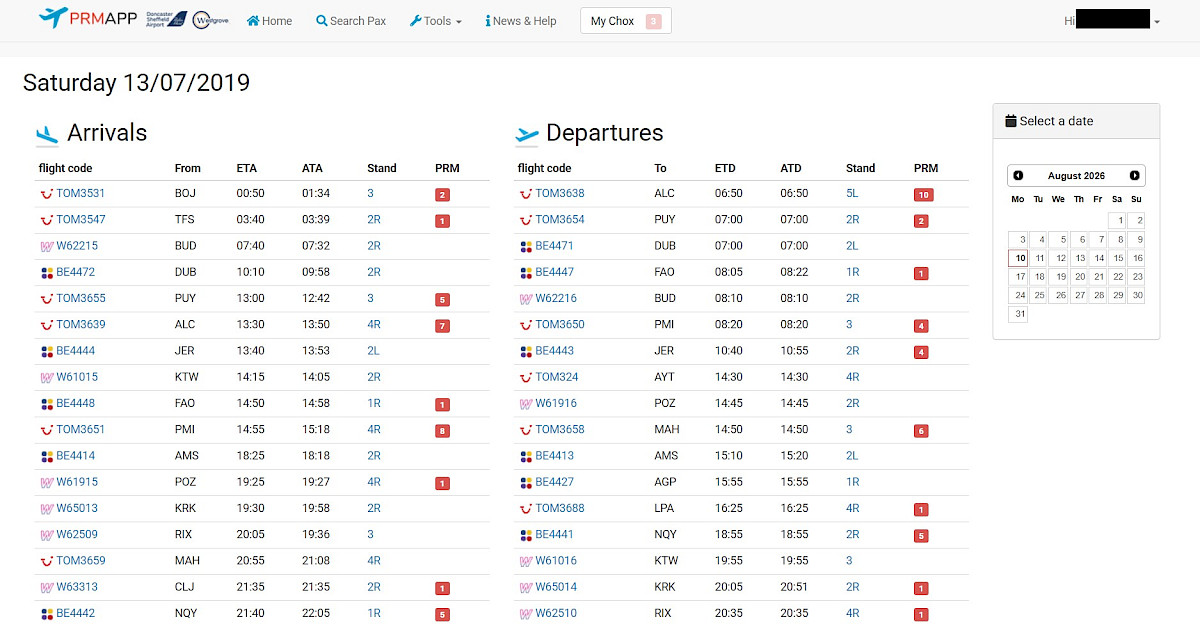Select day 22 in the calendar

coord(1118,277)
